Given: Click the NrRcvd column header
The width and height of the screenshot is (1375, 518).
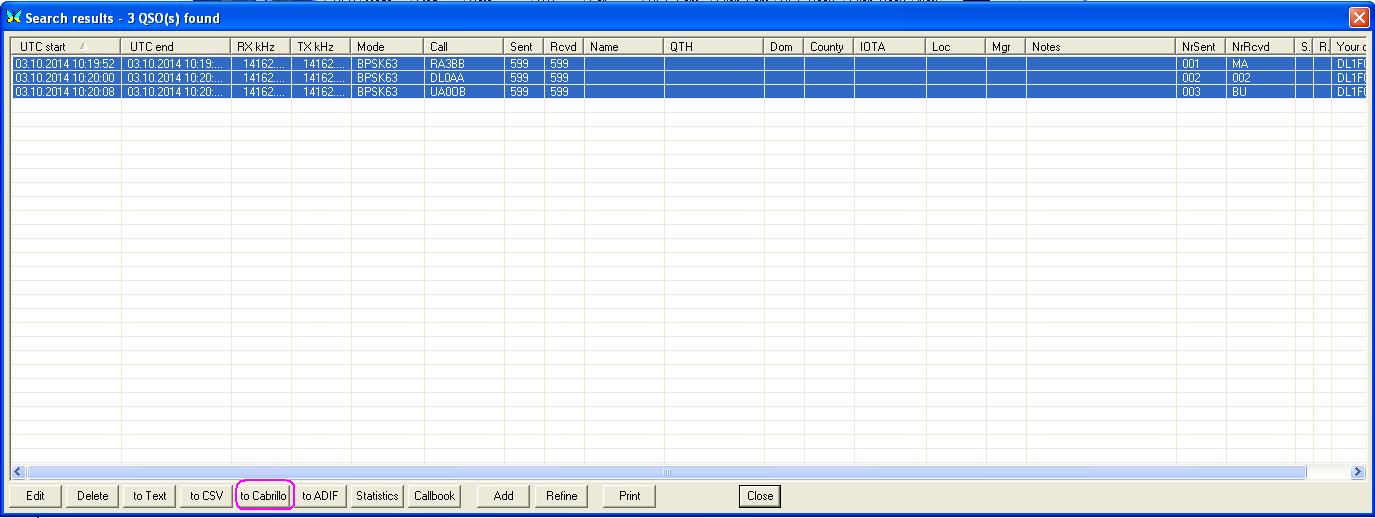Looking at the screenshot, I should pos(1259,47).
